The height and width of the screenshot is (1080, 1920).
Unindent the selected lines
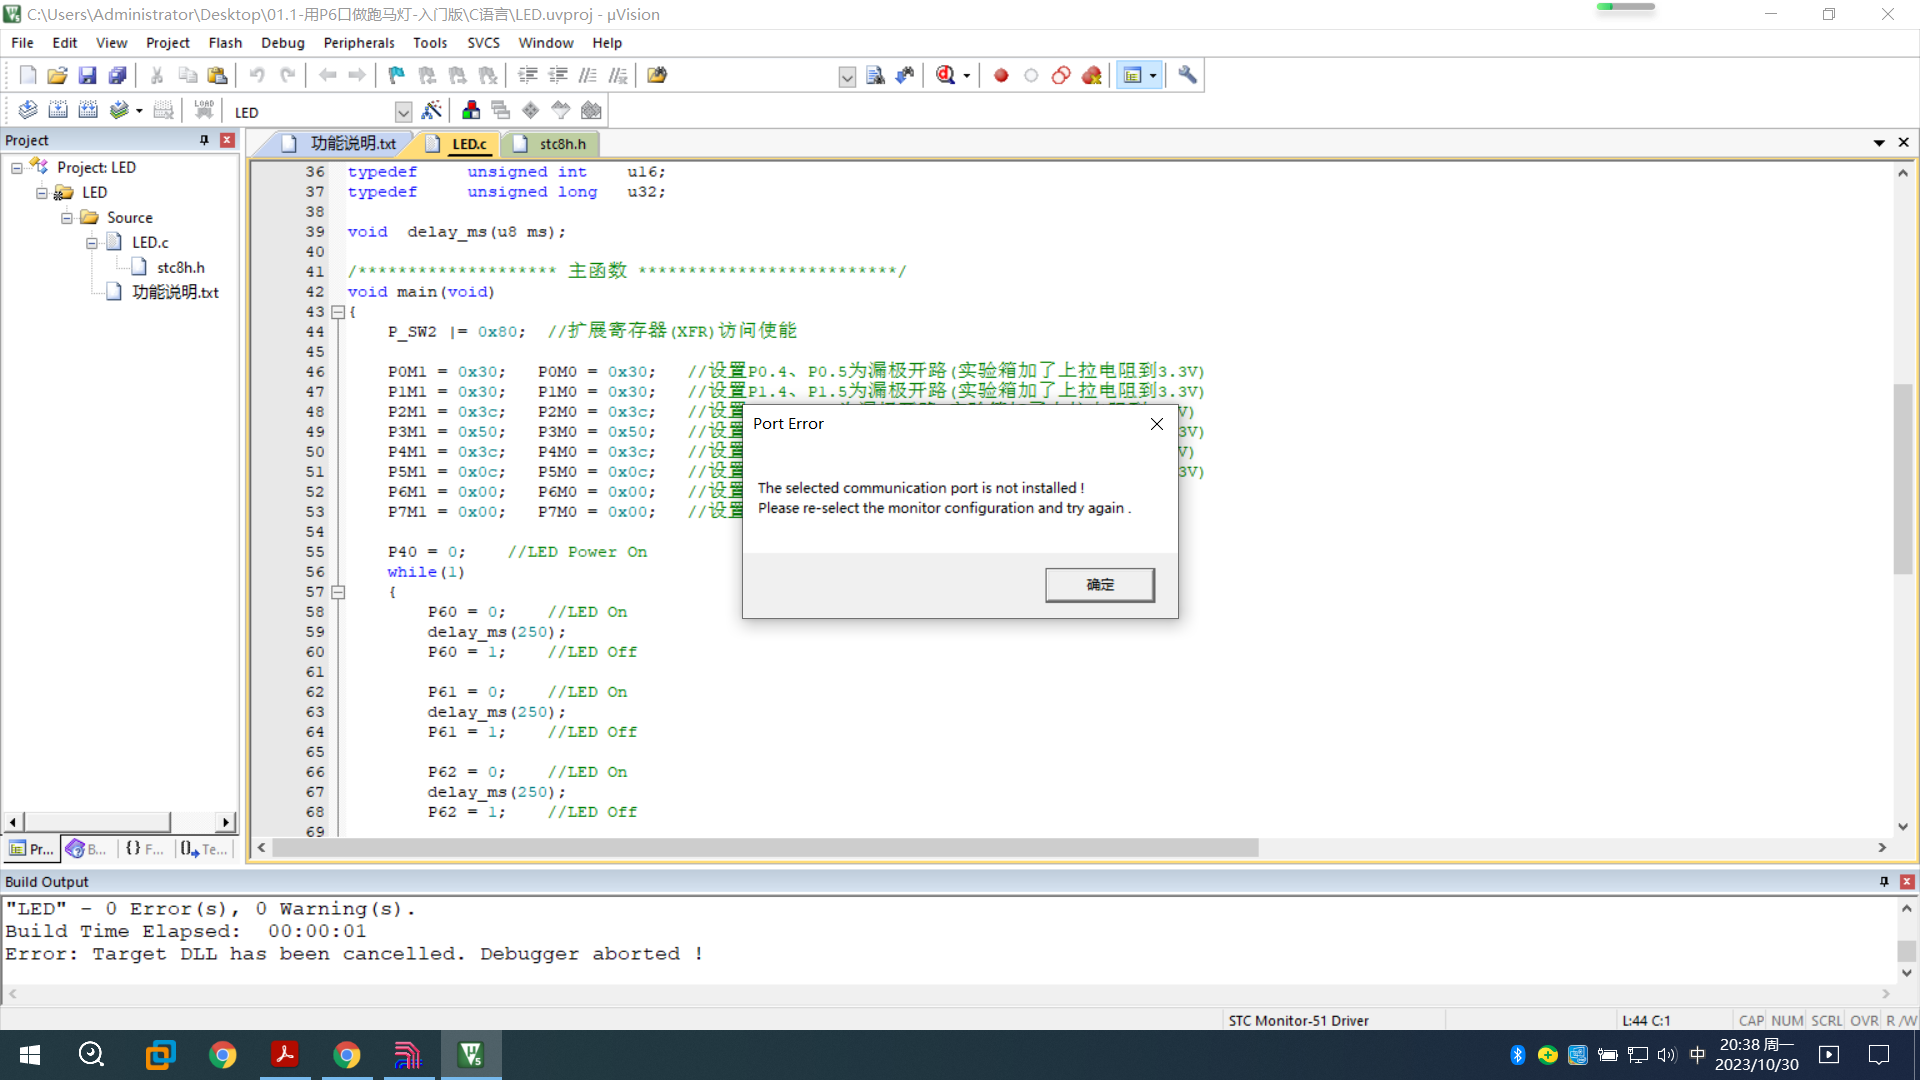pos(558,75)
